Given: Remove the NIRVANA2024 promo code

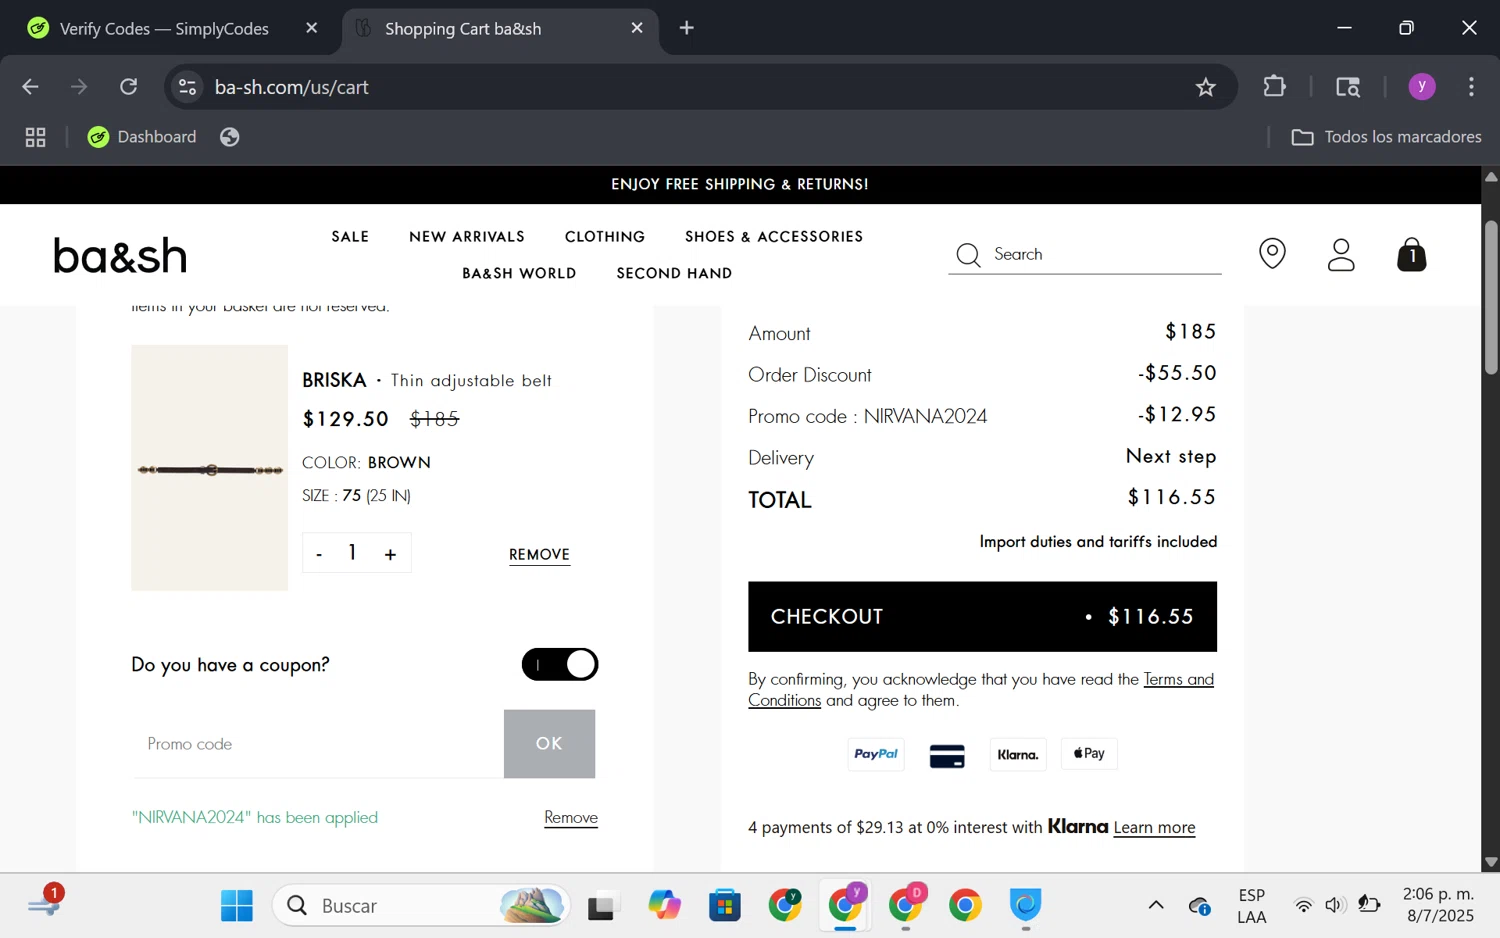Looking at the screenshot, I should pyautogui.click(x=571, y=818).
